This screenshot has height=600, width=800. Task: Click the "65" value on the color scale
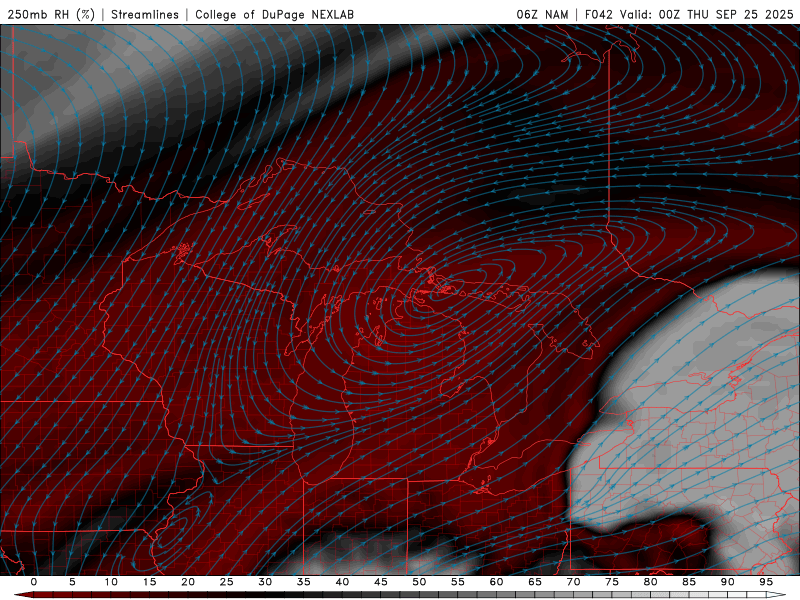(535, 582)
